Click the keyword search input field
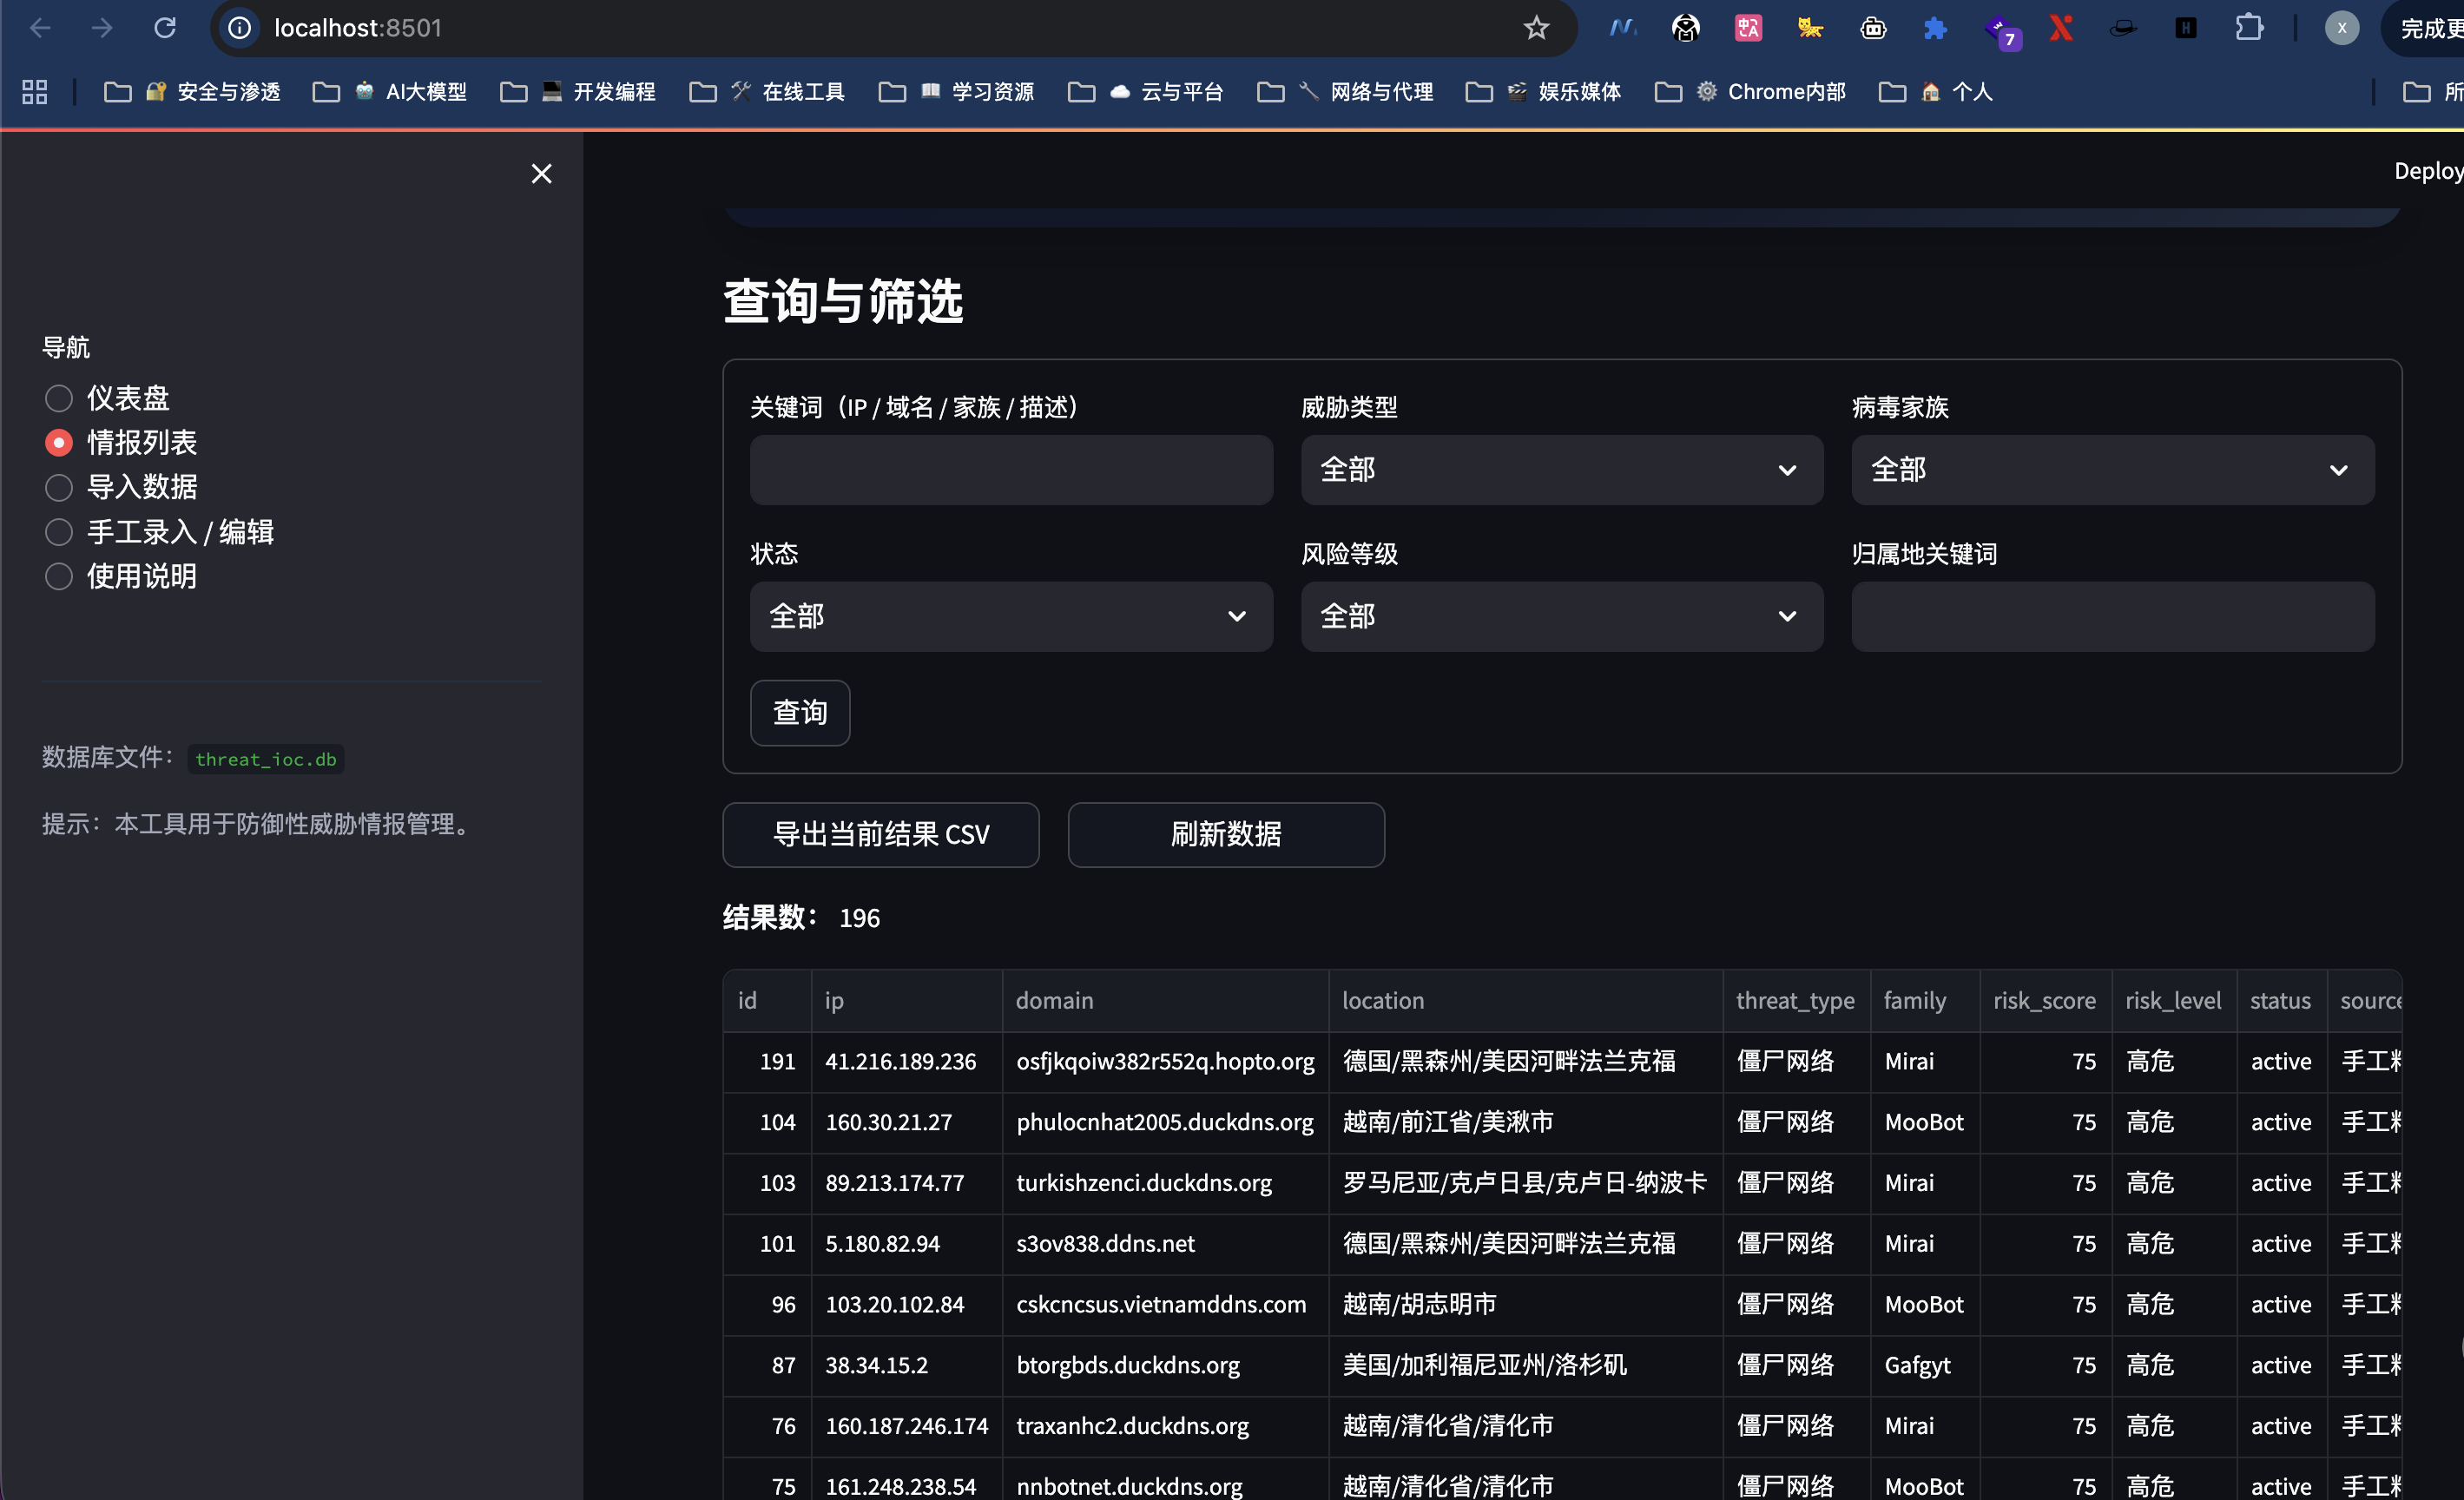This screenshot has width=2464, height=1500. 1011,470
